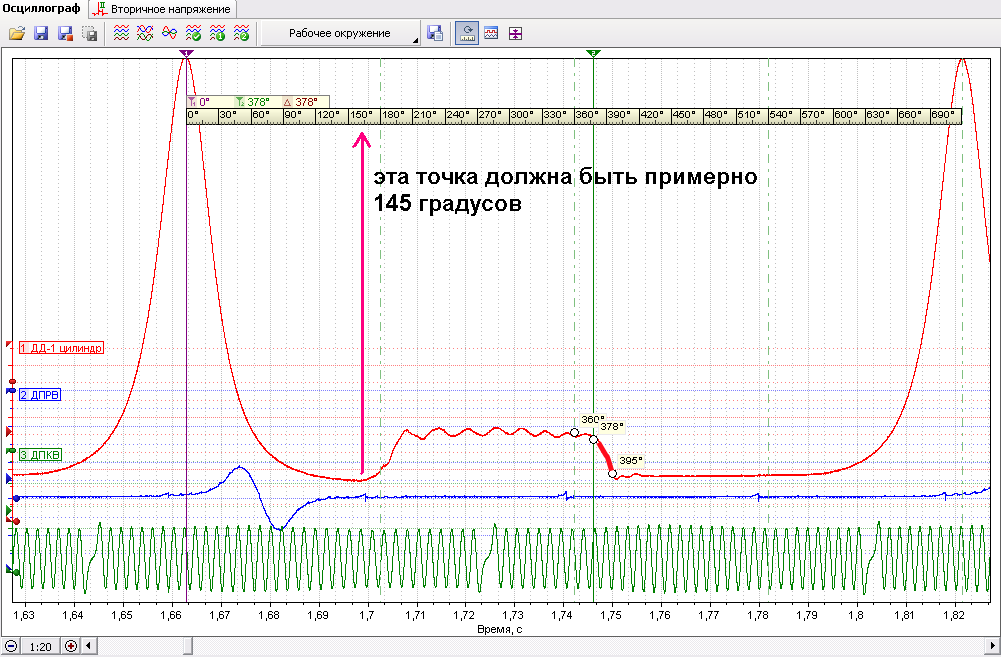This screenshot has width=1001, height=657.
Task: Click the waveforms icon with green checkmark
Action: pyautogui.click(x=193, y=33)
